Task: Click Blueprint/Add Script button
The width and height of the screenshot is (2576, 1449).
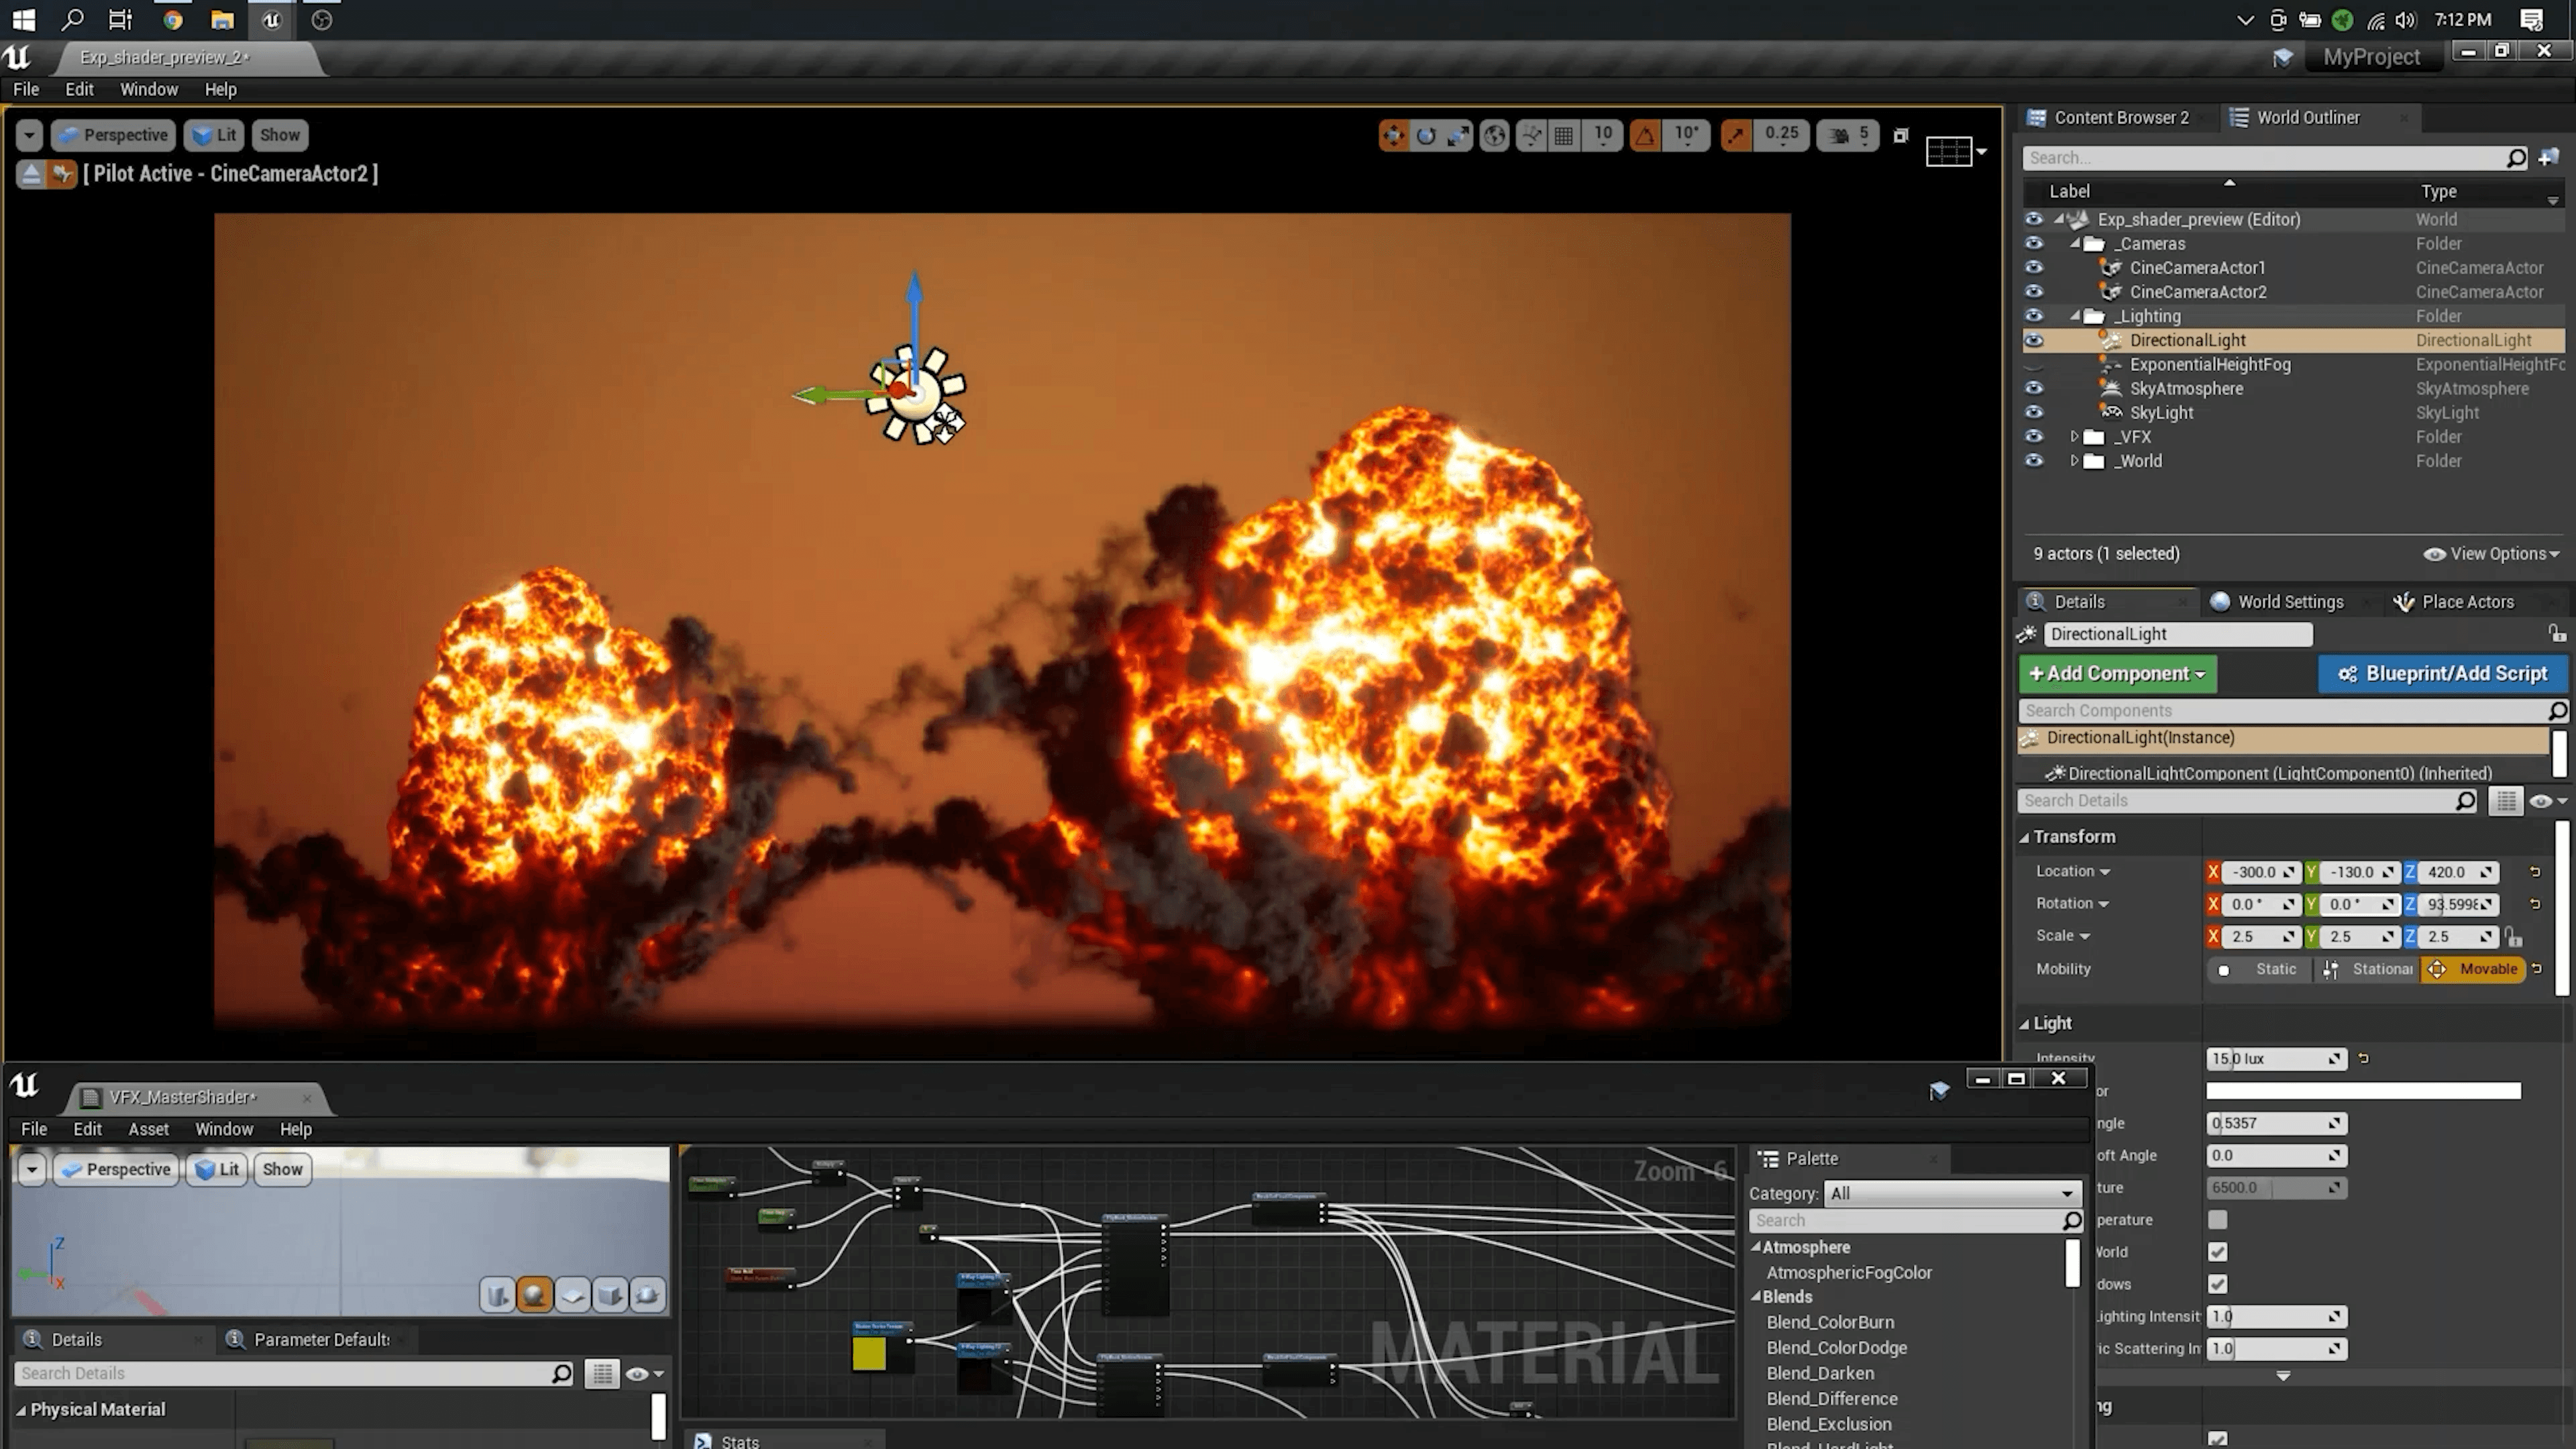Action: (x=2443, y=674)
